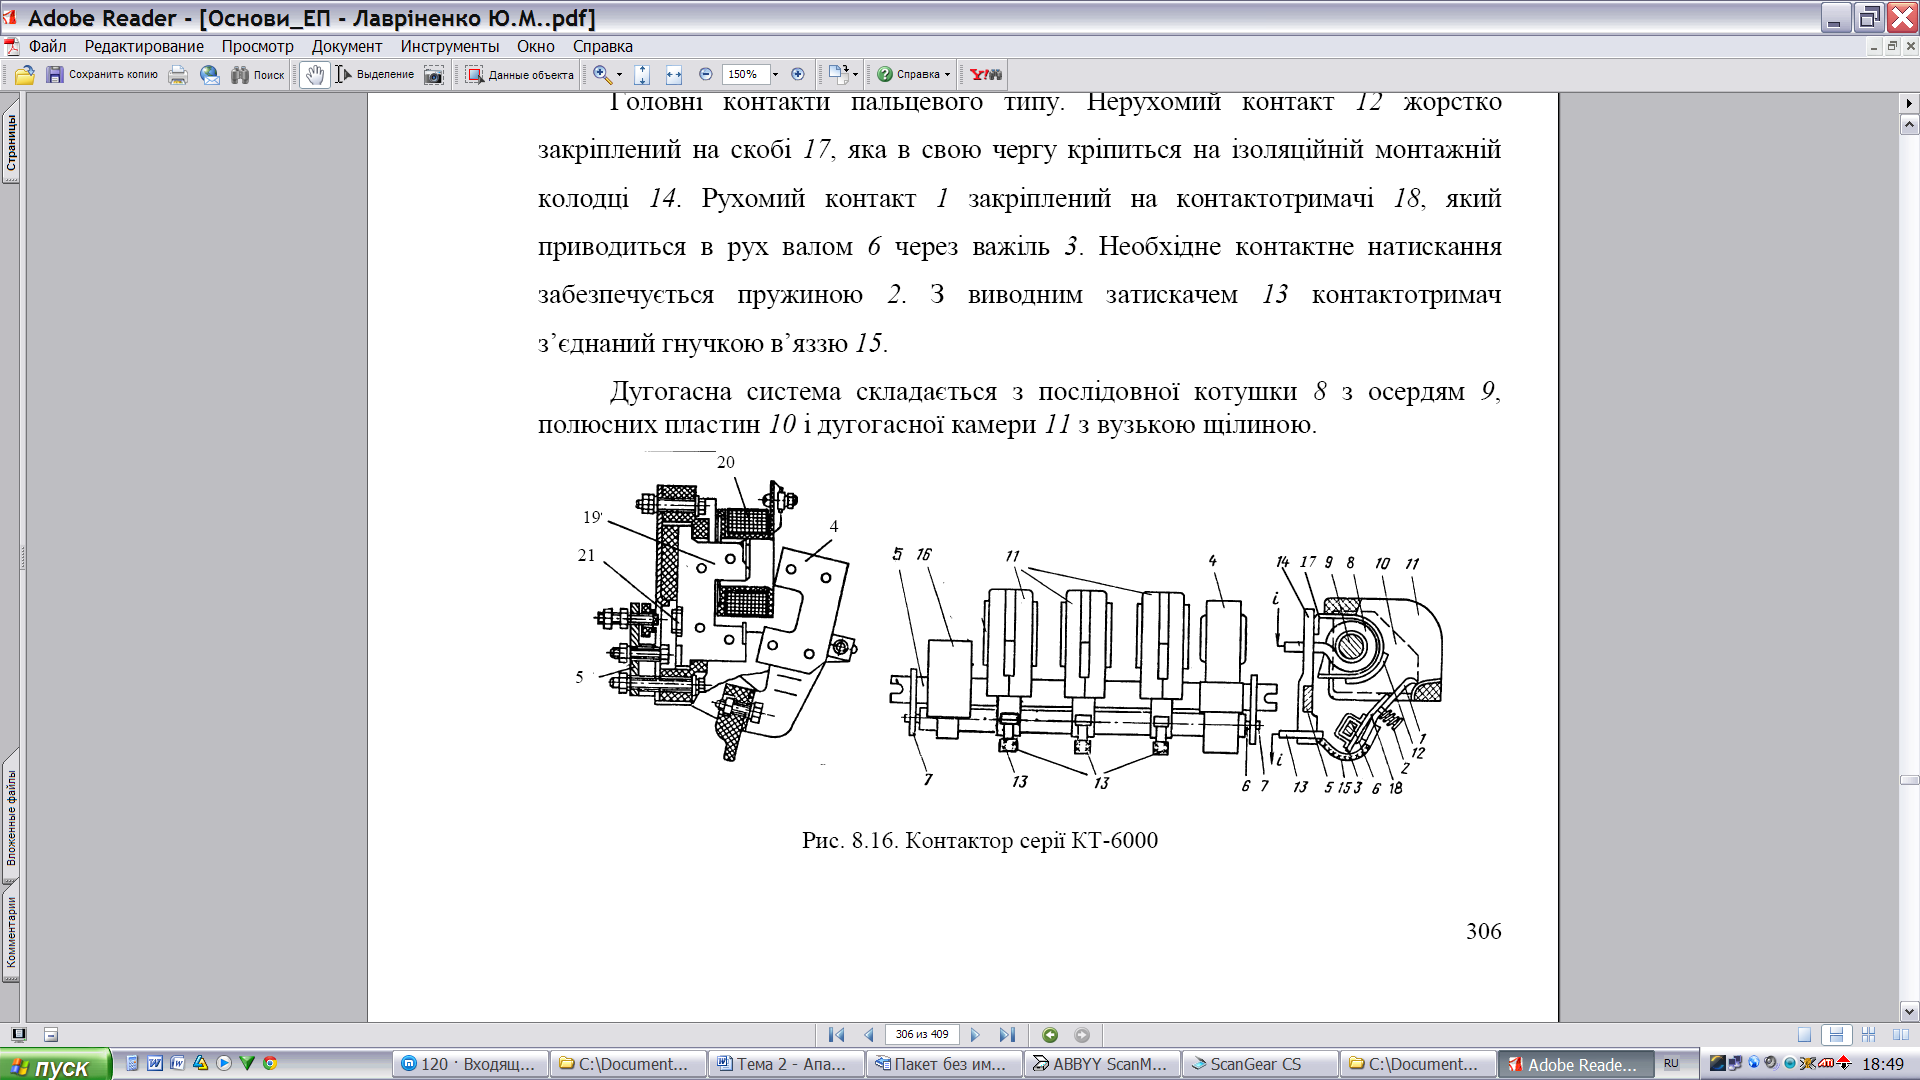Open a file with the folder icon
Image resolution: width=1920 pixels, height=1080 pixels.
[x=25, y=75]
